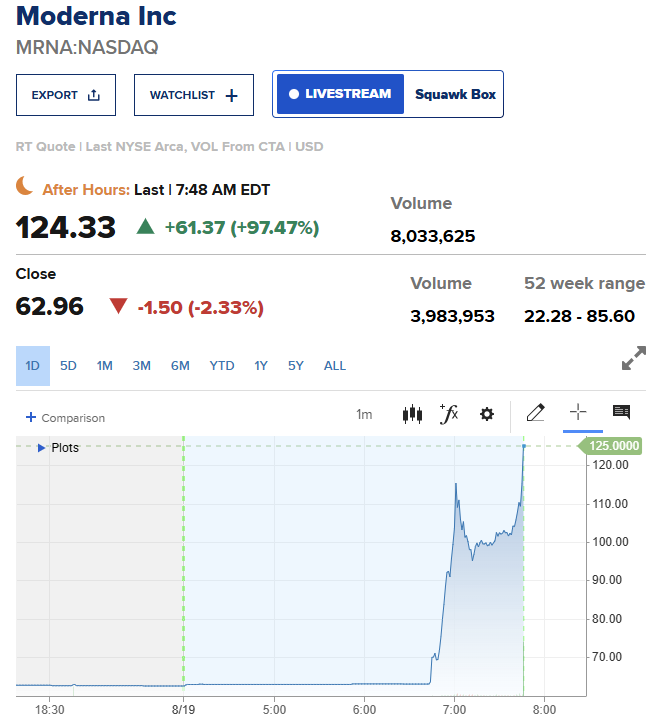Open the Squawk Box link
660x722 pixels.
(455, 94)
